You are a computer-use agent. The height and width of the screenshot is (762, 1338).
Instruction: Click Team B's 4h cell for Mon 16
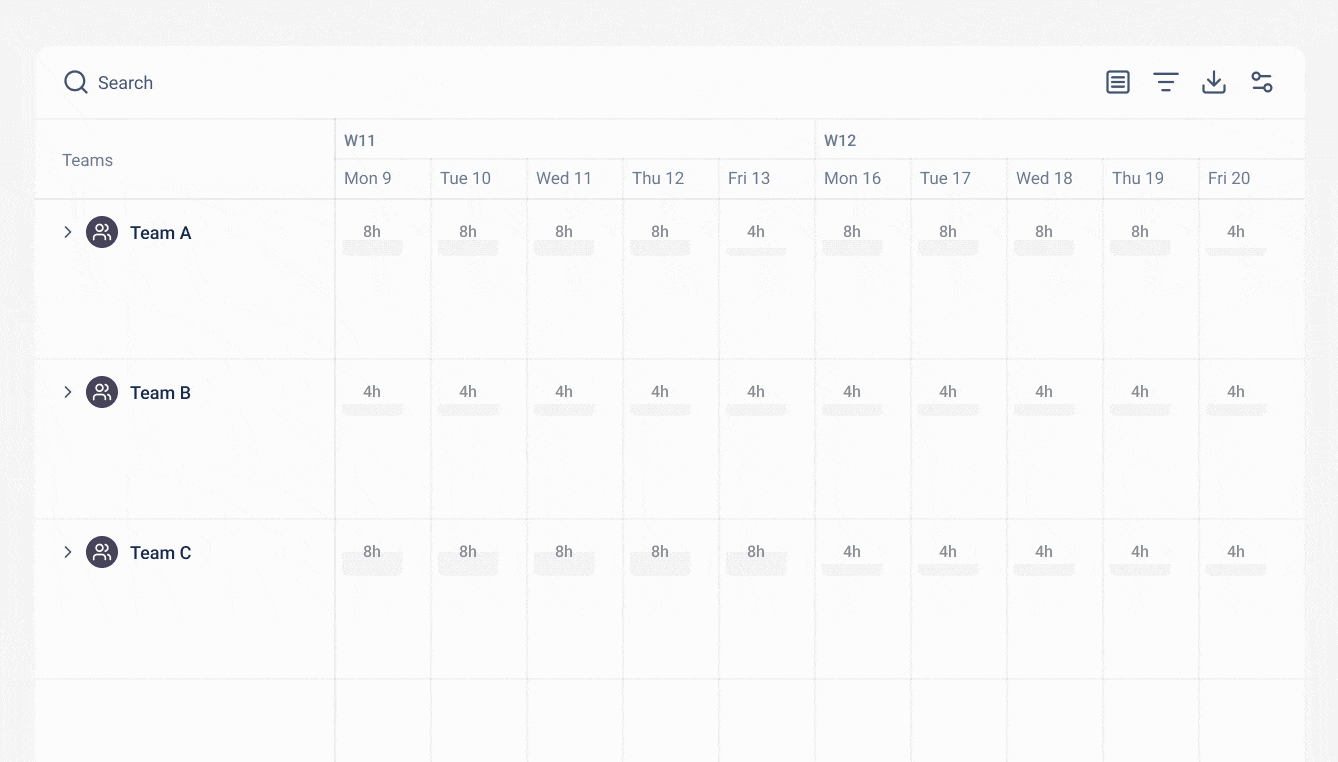[x=852, y=400]
